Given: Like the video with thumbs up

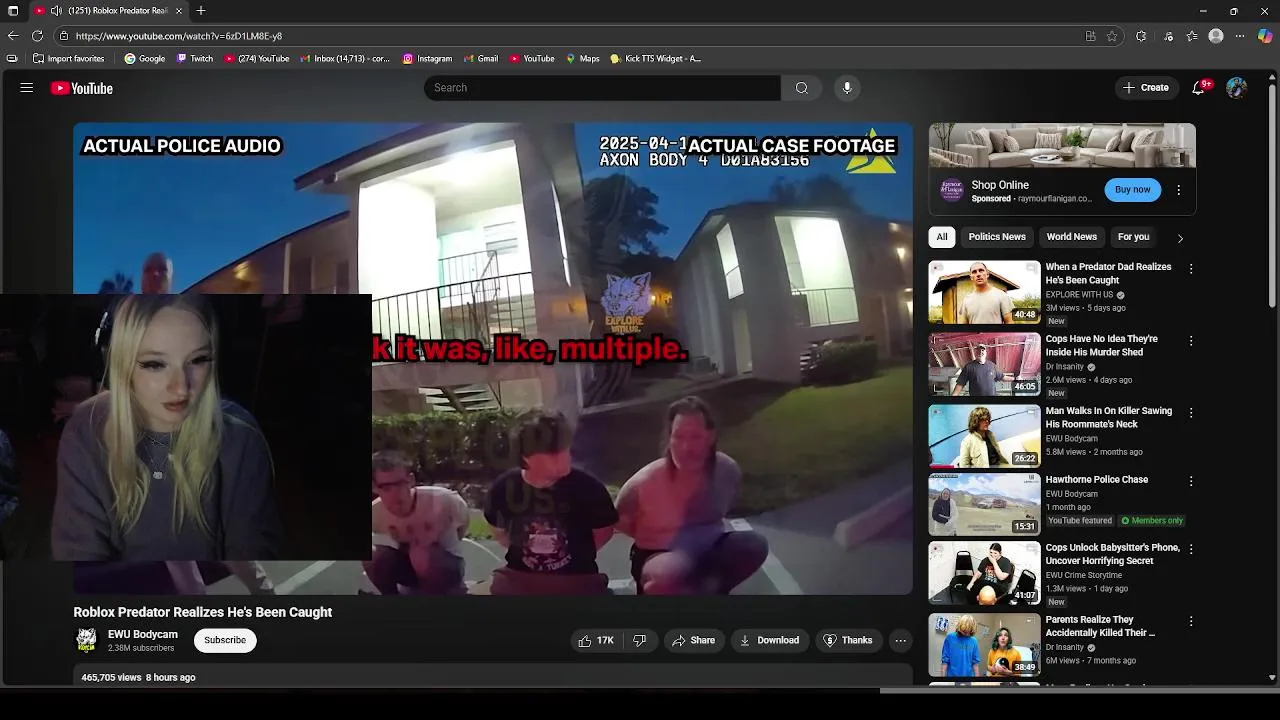Looking at the screenshot, I should 595,640.
